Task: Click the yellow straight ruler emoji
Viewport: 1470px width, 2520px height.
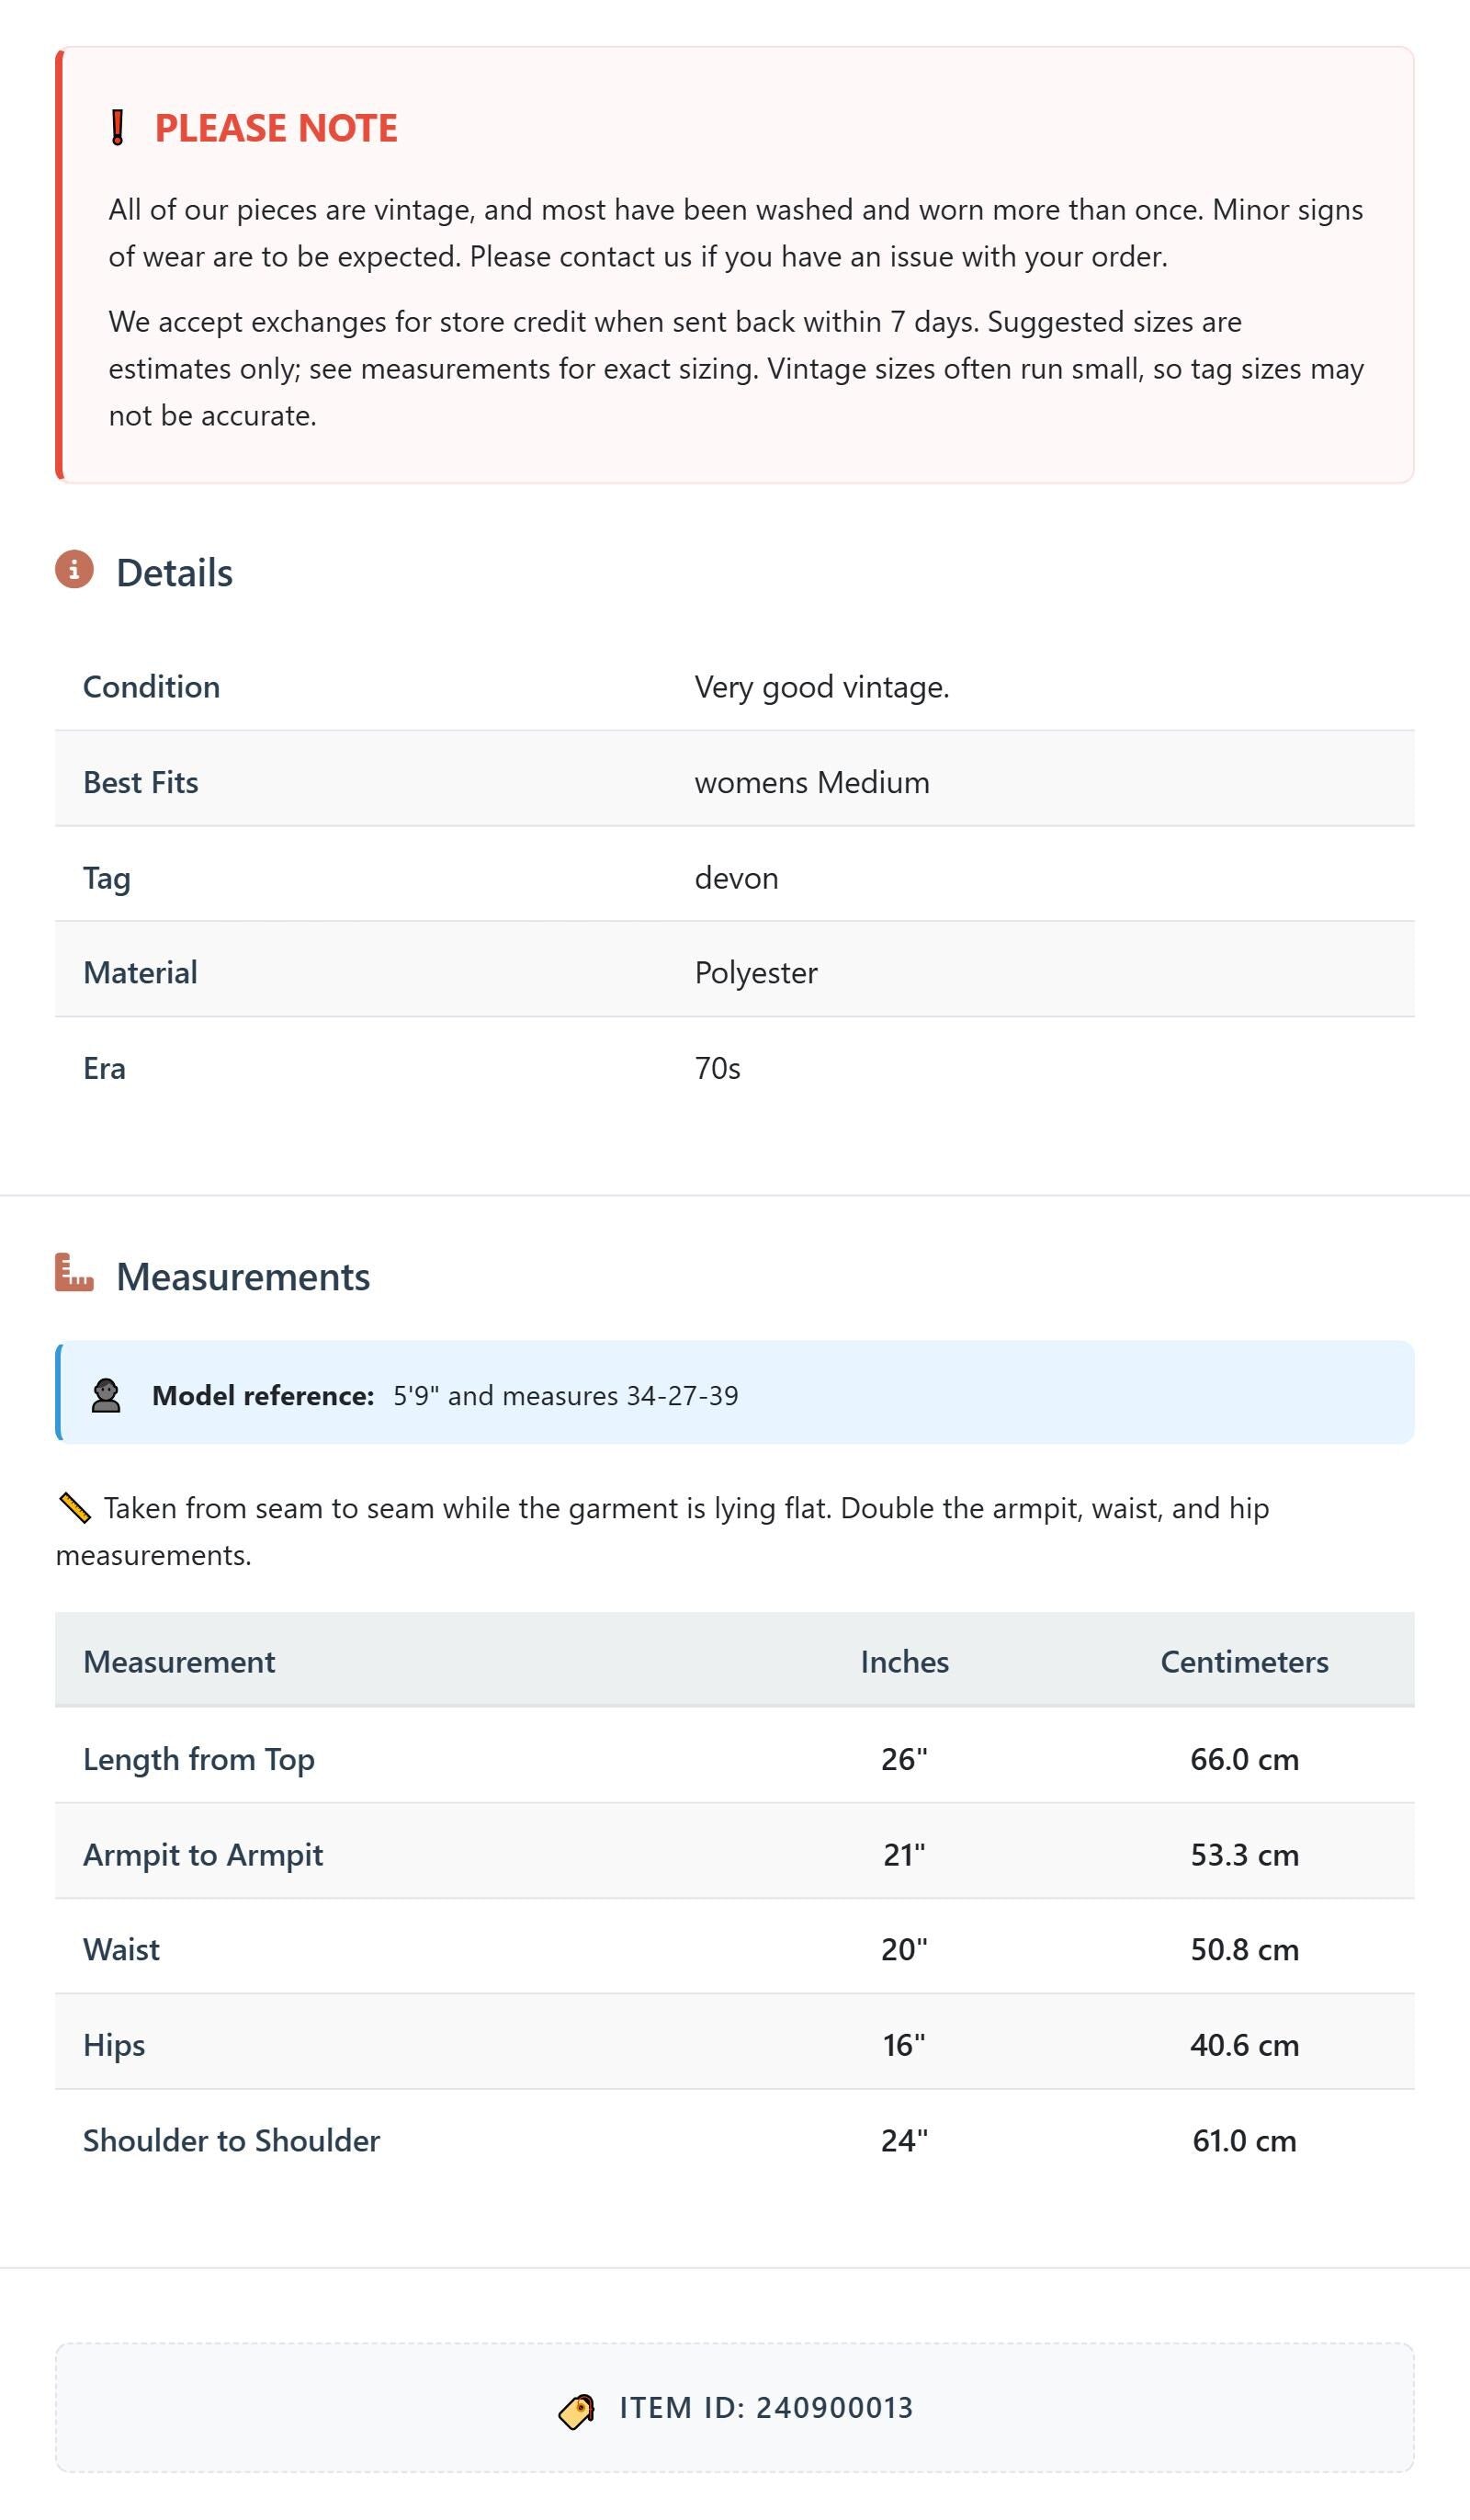Action: 75,1508
